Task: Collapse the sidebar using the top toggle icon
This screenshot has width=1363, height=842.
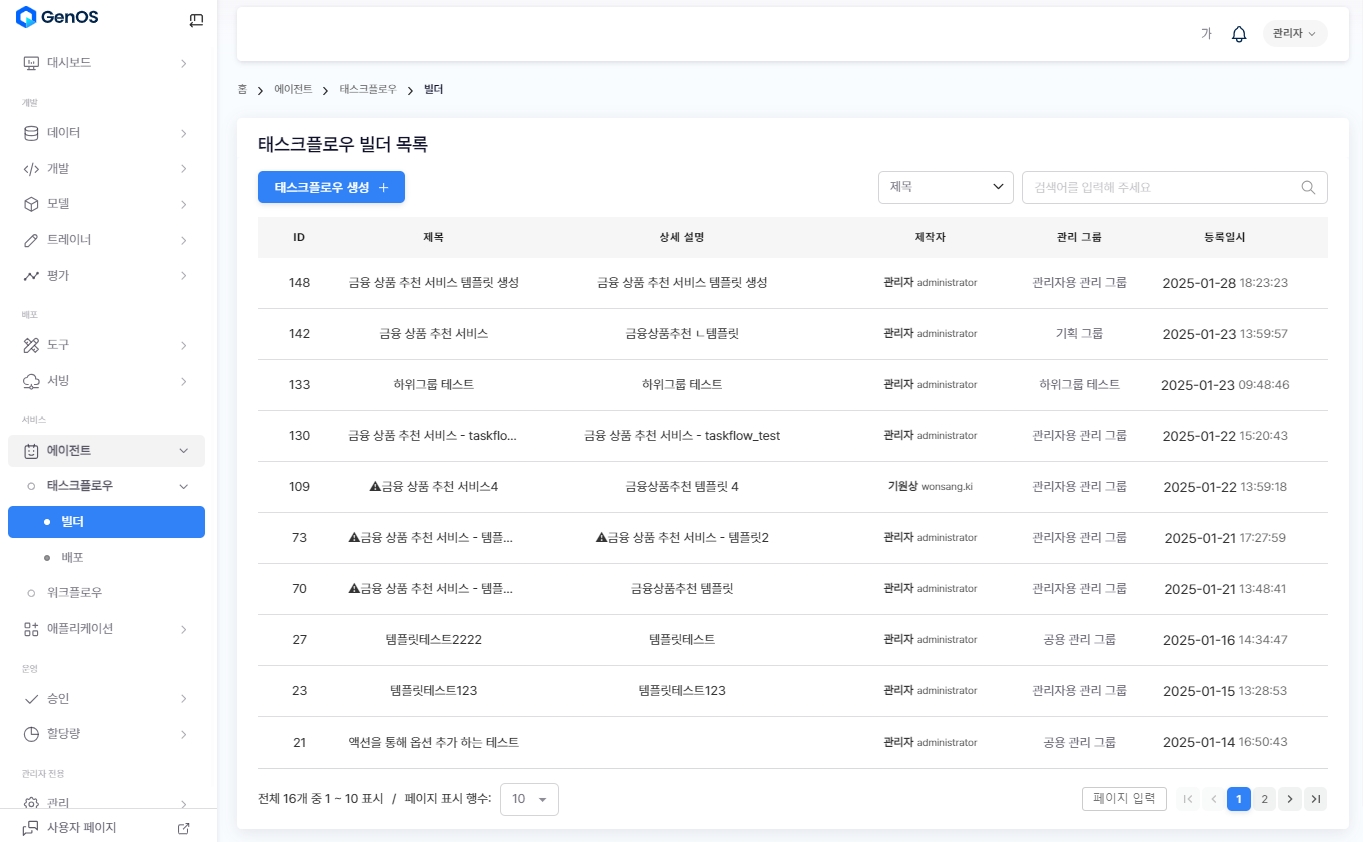Action: 196,19
